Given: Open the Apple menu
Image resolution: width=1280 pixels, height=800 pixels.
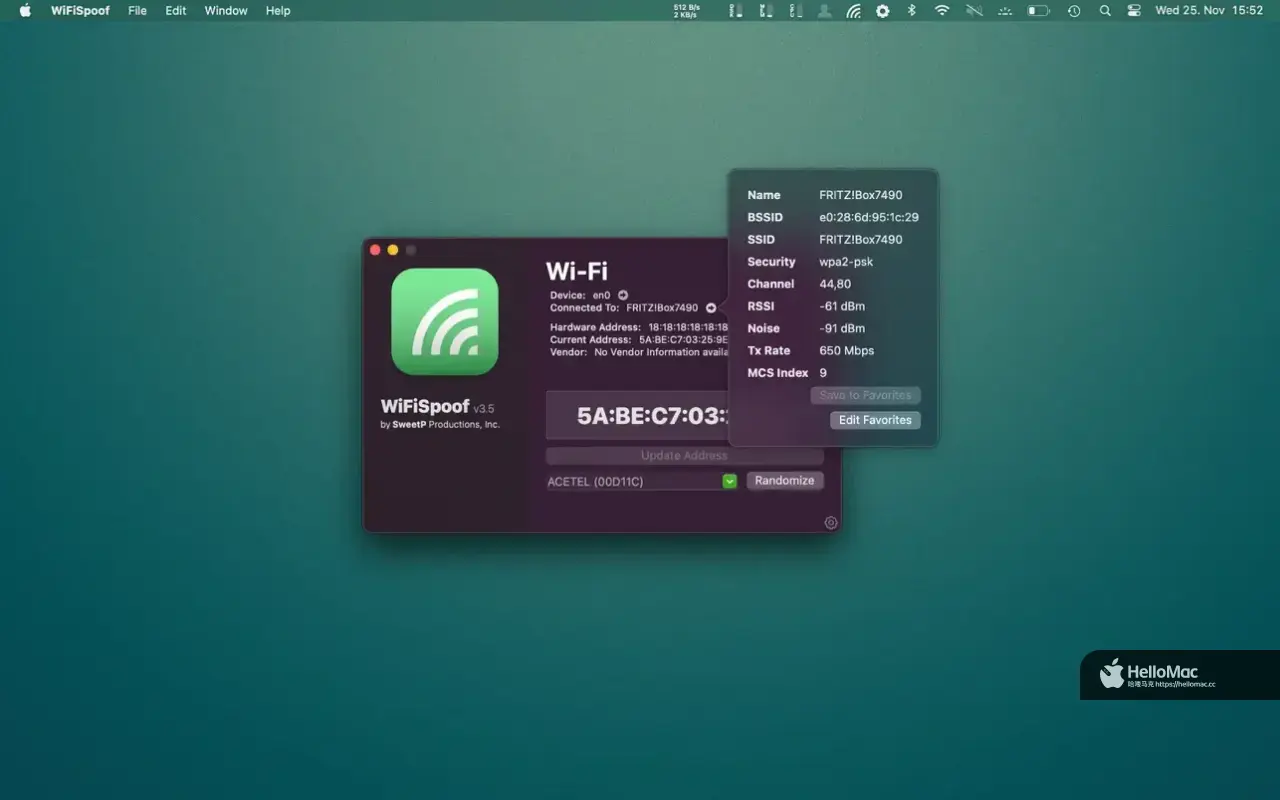Looking at the screenshot, I should coord(25,11).
